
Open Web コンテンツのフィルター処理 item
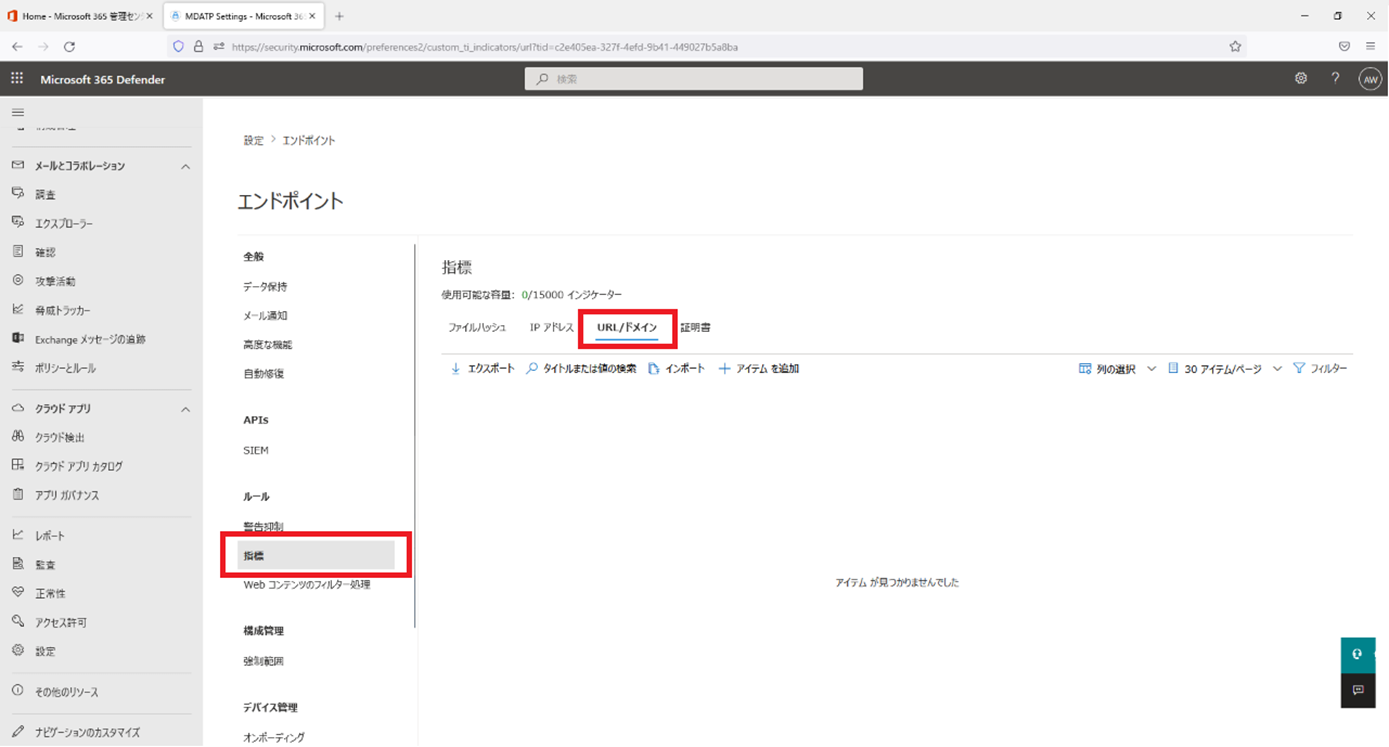[x=307, y=585]
